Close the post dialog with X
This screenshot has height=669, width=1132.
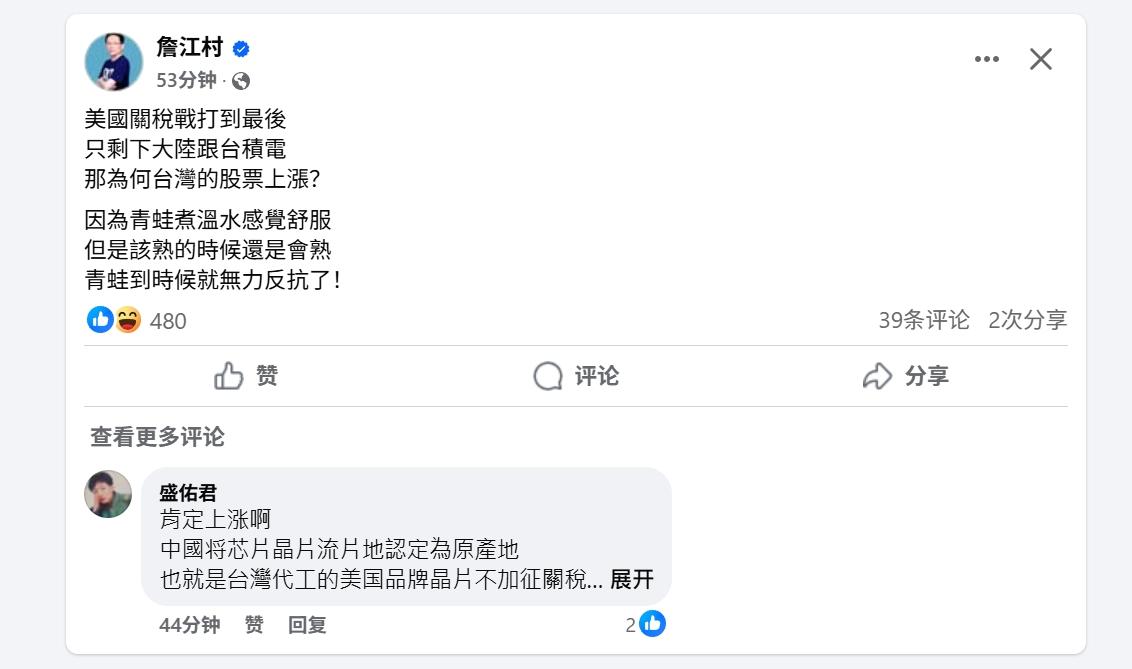[1041, 59]
